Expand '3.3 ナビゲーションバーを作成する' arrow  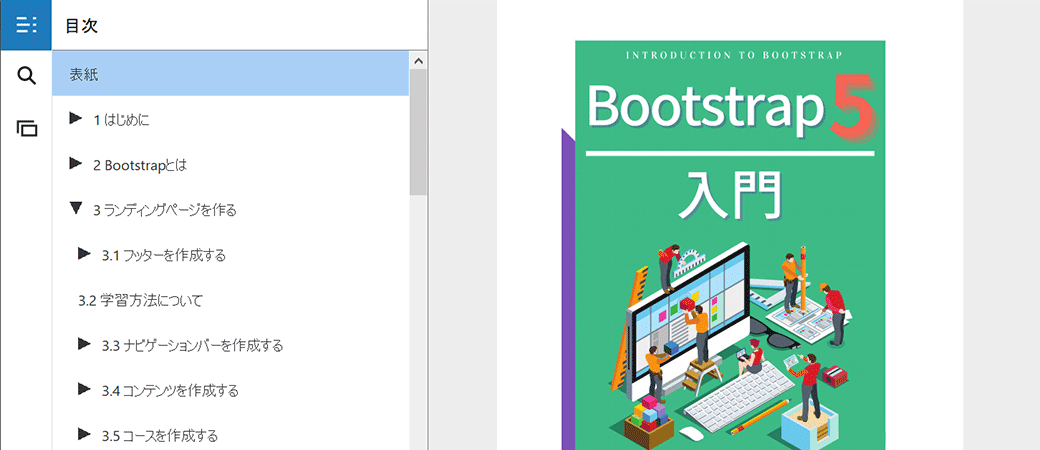[84, 344]
